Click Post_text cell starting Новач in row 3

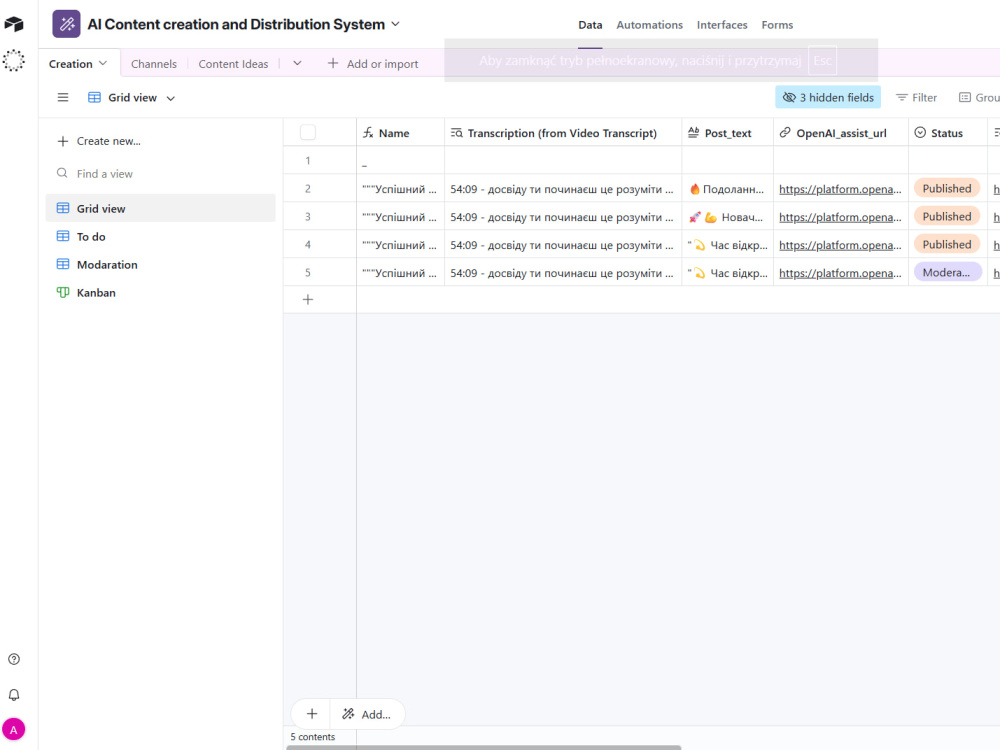click(x=728, y=217)
